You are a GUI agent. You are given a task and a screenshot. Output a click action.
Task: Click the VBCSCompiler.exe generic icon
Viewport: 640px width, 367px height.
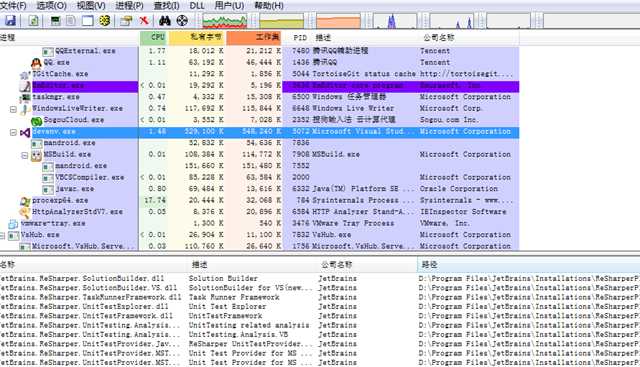[x=48, y=178]
